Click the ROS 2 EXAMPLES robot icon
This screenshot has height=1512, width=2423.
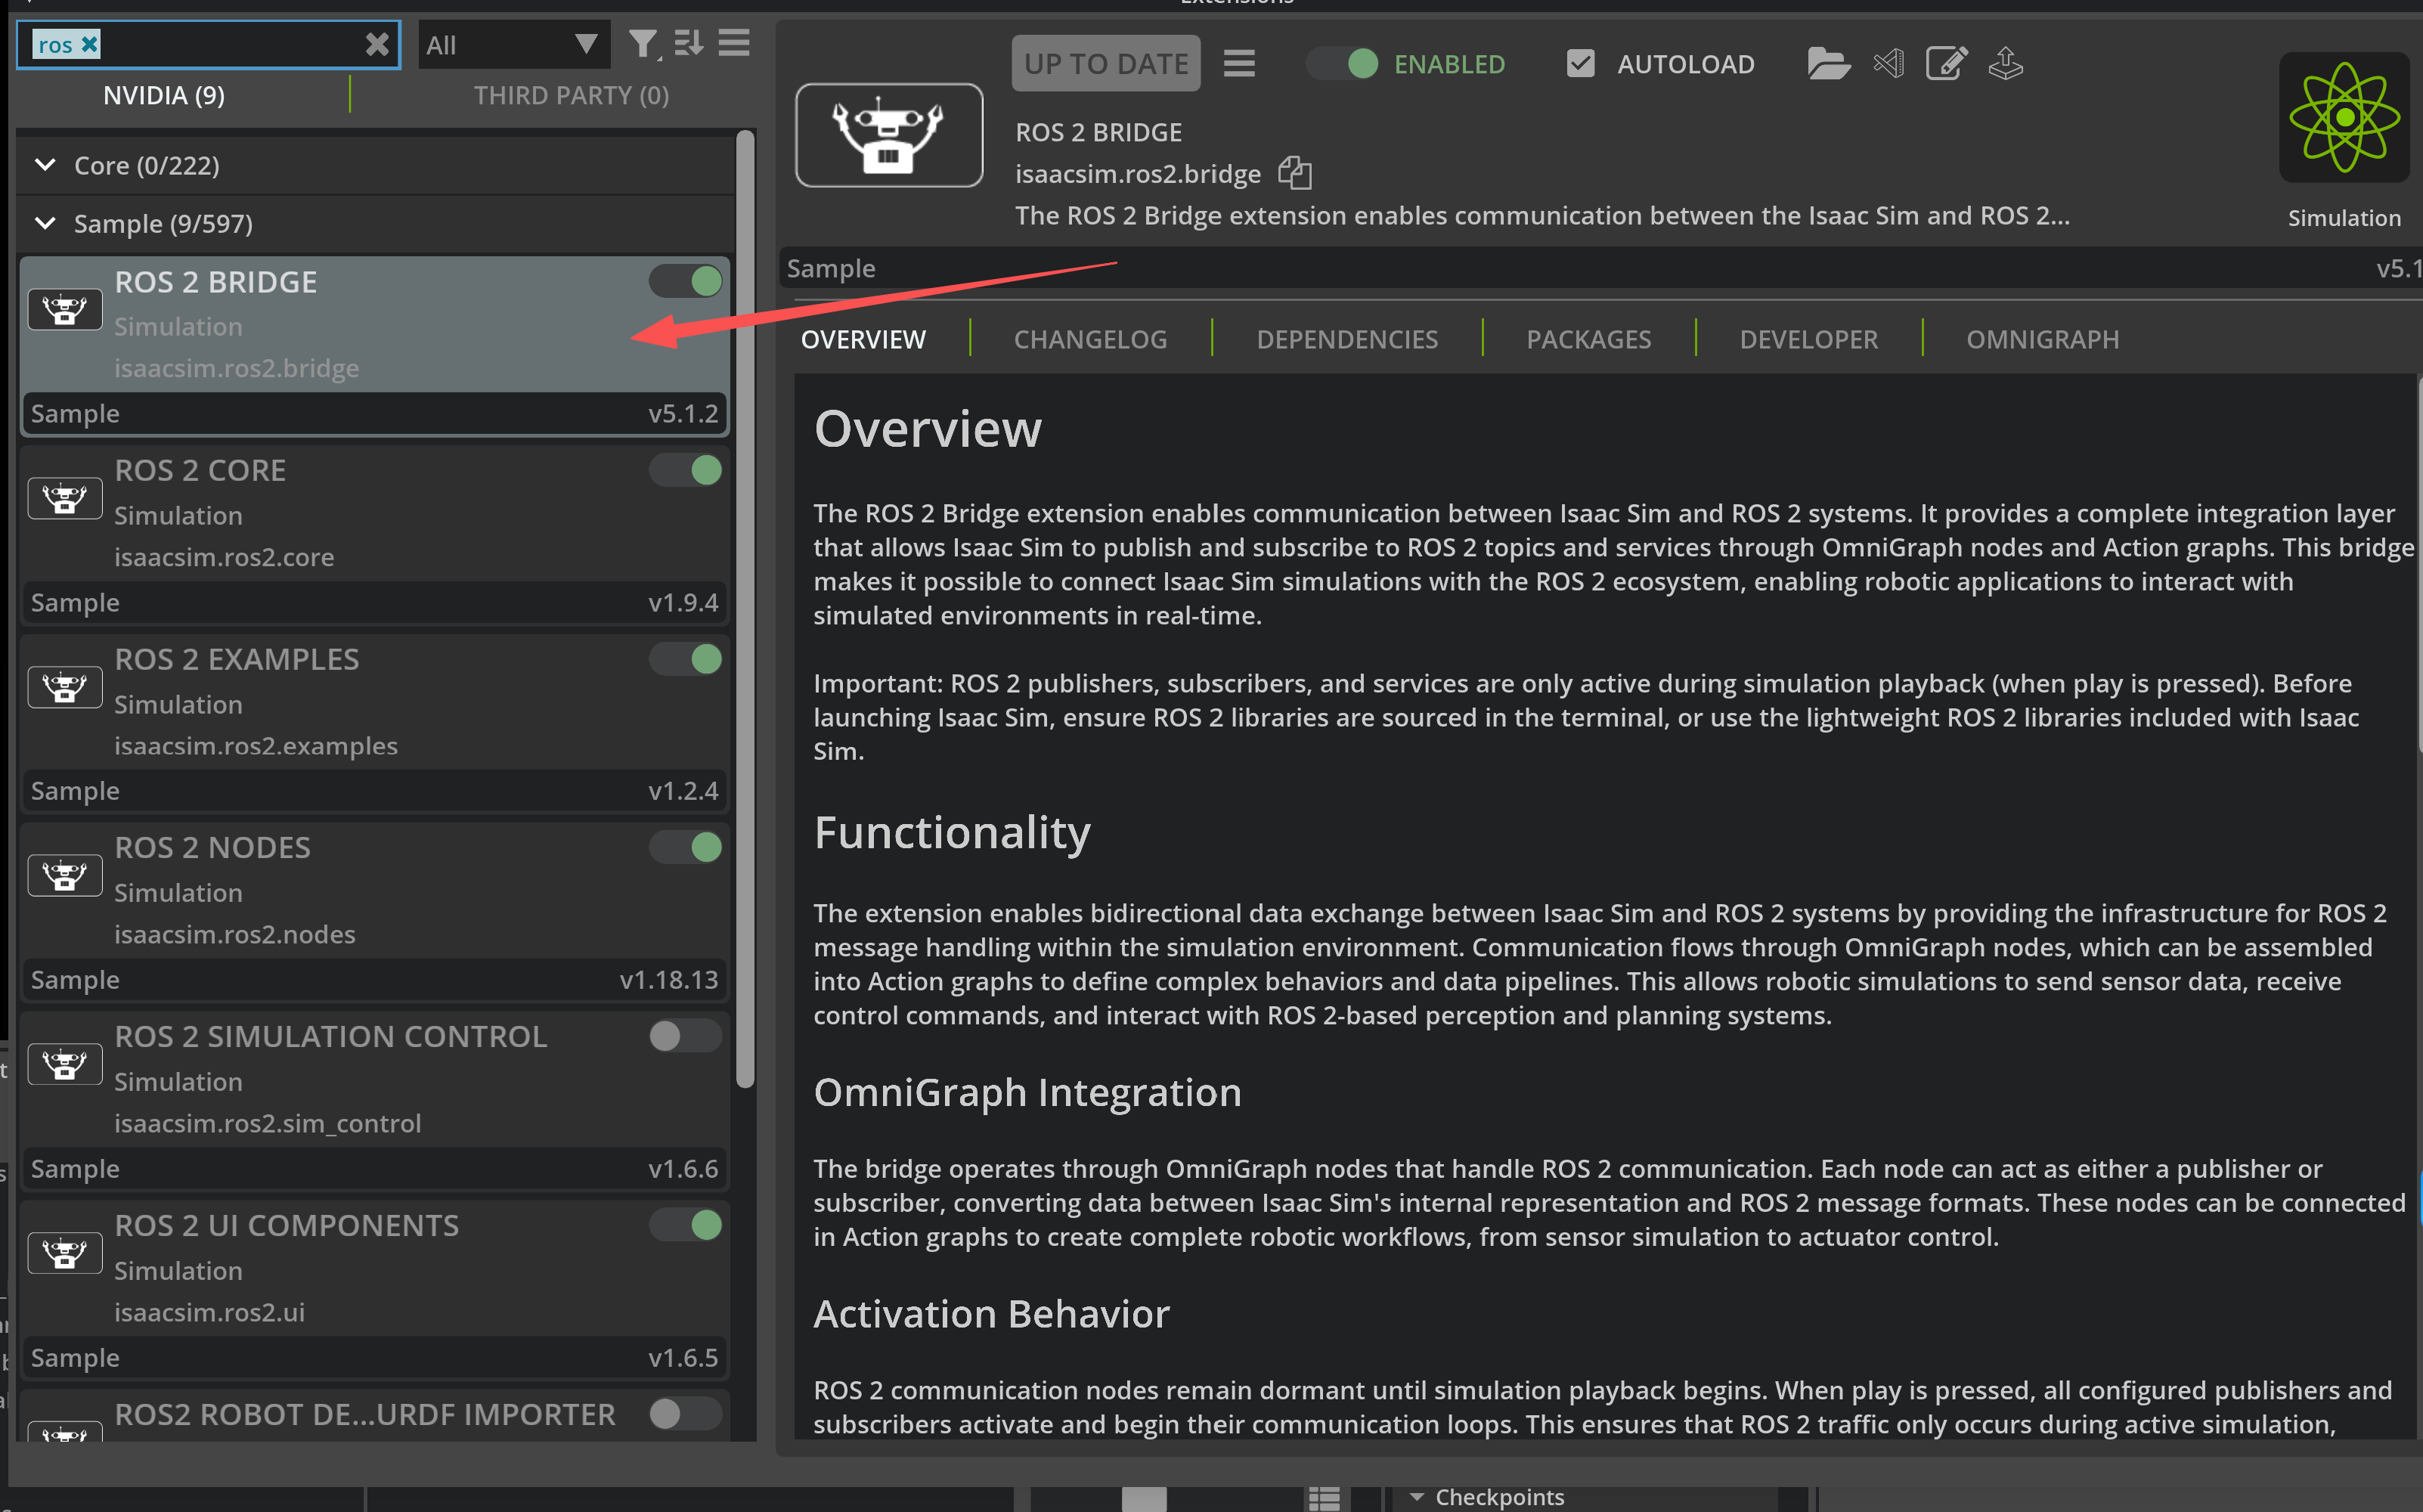coord(65,687)
